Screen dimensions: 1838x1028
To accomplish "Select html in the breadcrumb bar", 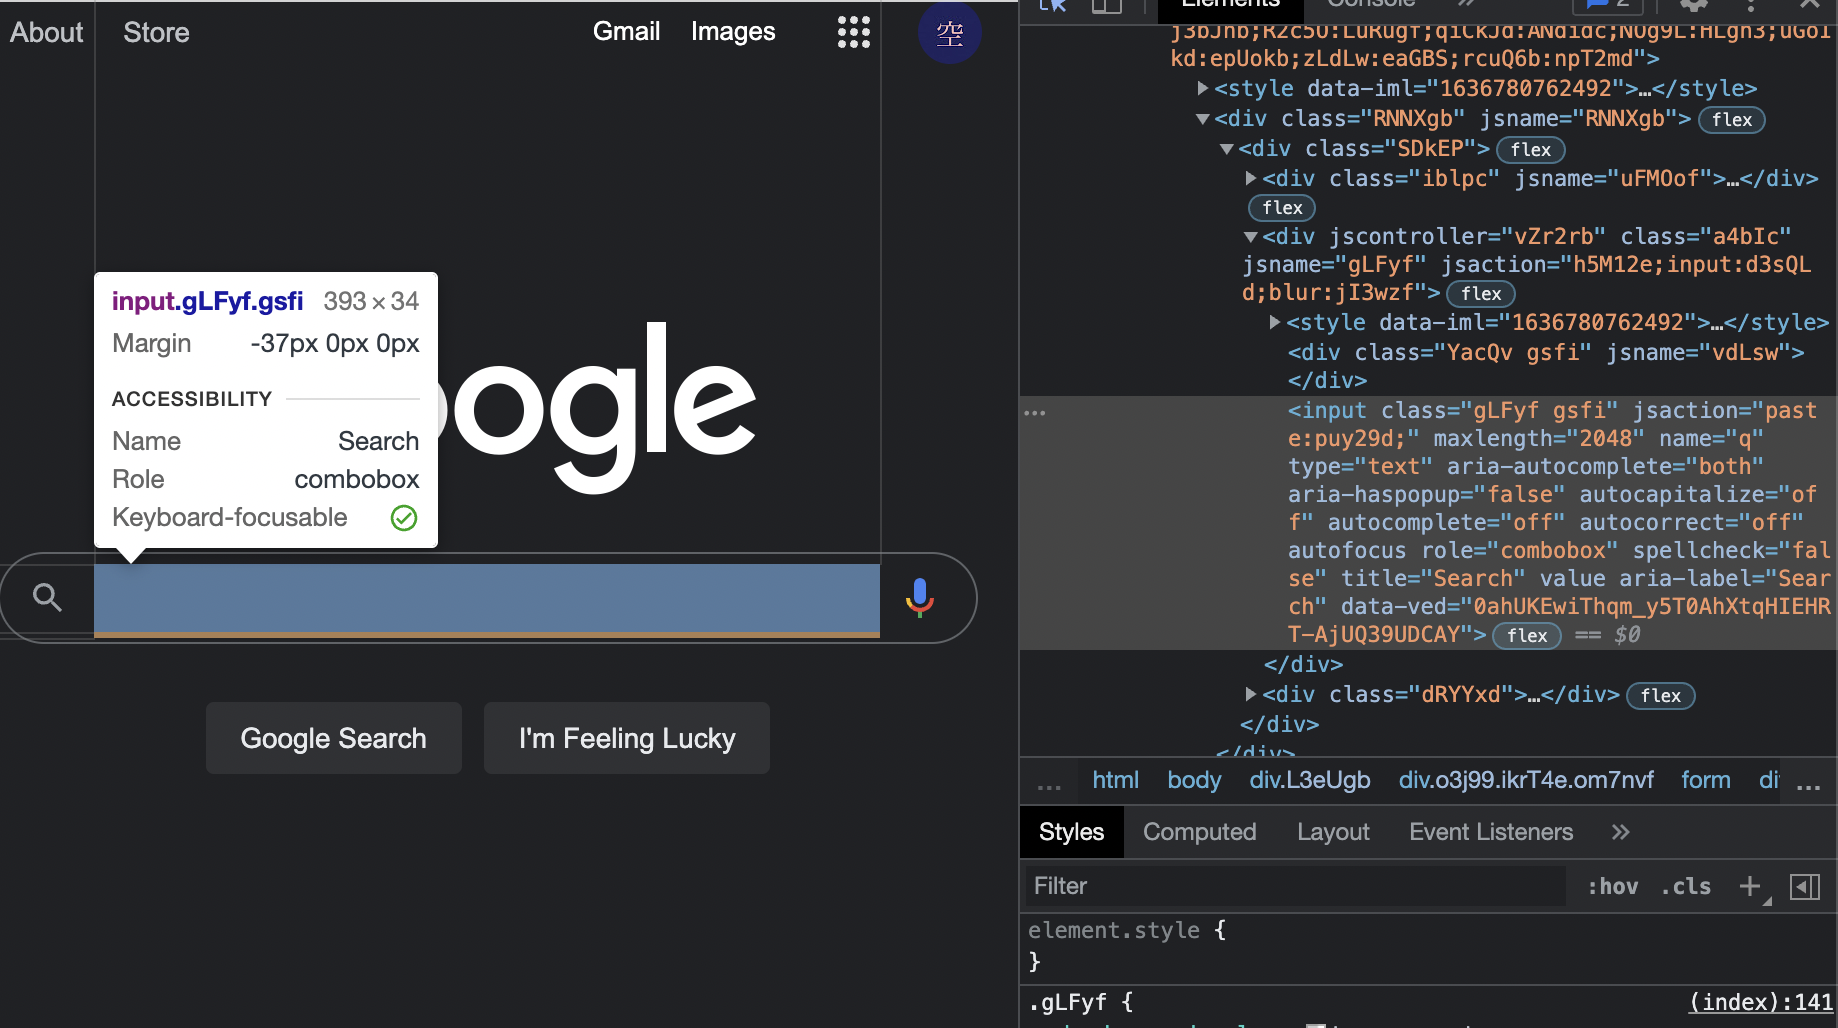I will (1115, 780).
